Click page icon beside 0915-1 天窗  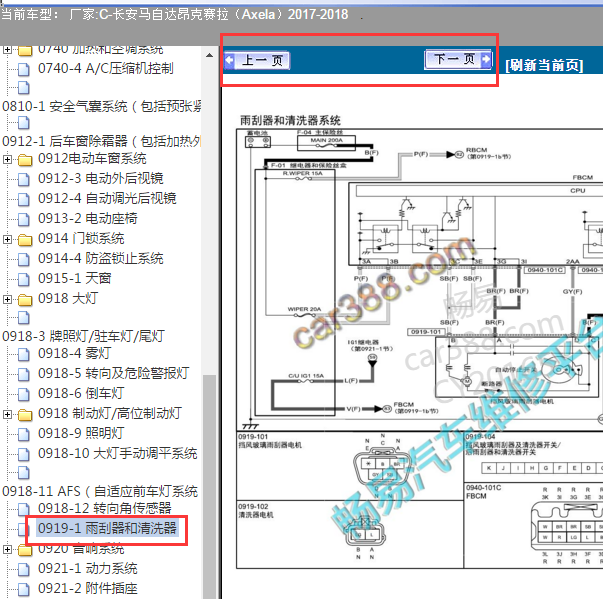click(24, 279)
